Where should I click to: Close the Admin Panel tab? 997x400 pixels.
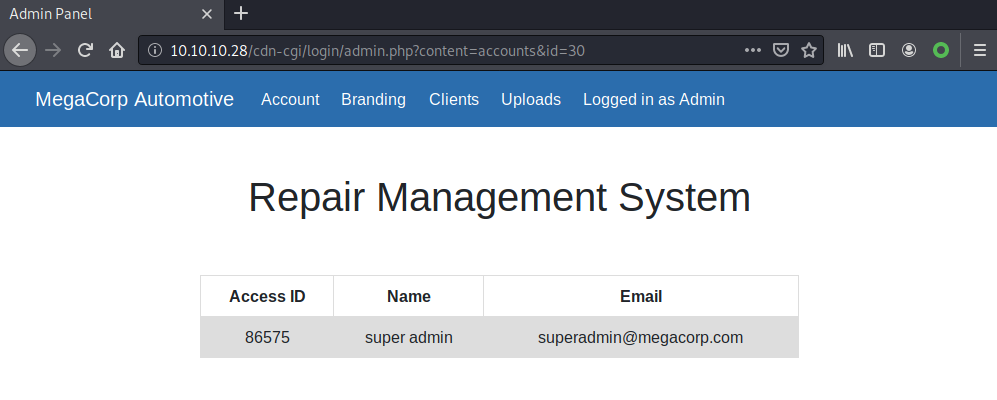pyautogui.click(x=207, y=14)
